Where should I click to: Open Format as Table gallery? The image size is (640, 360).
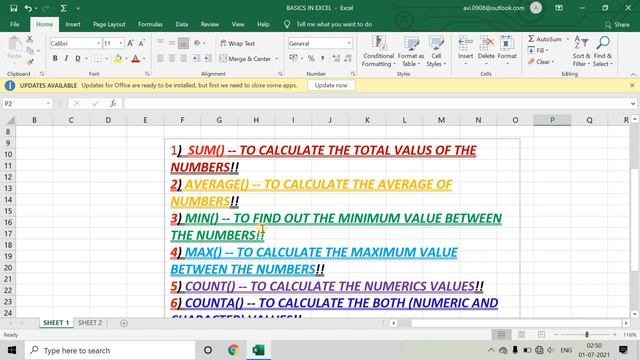(411, 51)
